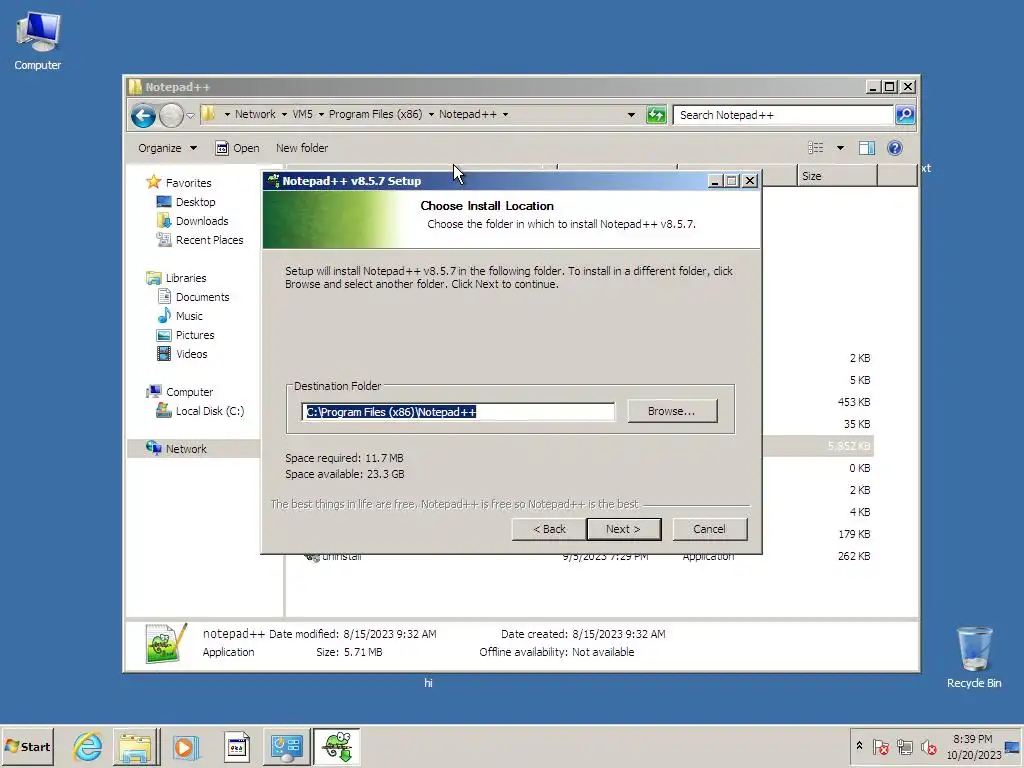Viewport: 1024px width, 768px height.
Task: Click the VM5 breadcrumb segment
Action: point(302,114)
